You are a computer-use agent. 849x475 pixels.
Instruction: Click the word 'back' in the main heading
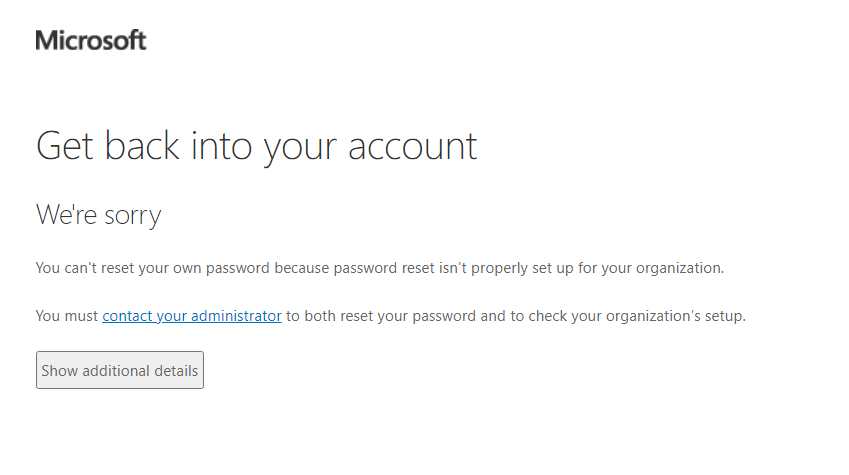pyautogui.click(x=141, y=145)
